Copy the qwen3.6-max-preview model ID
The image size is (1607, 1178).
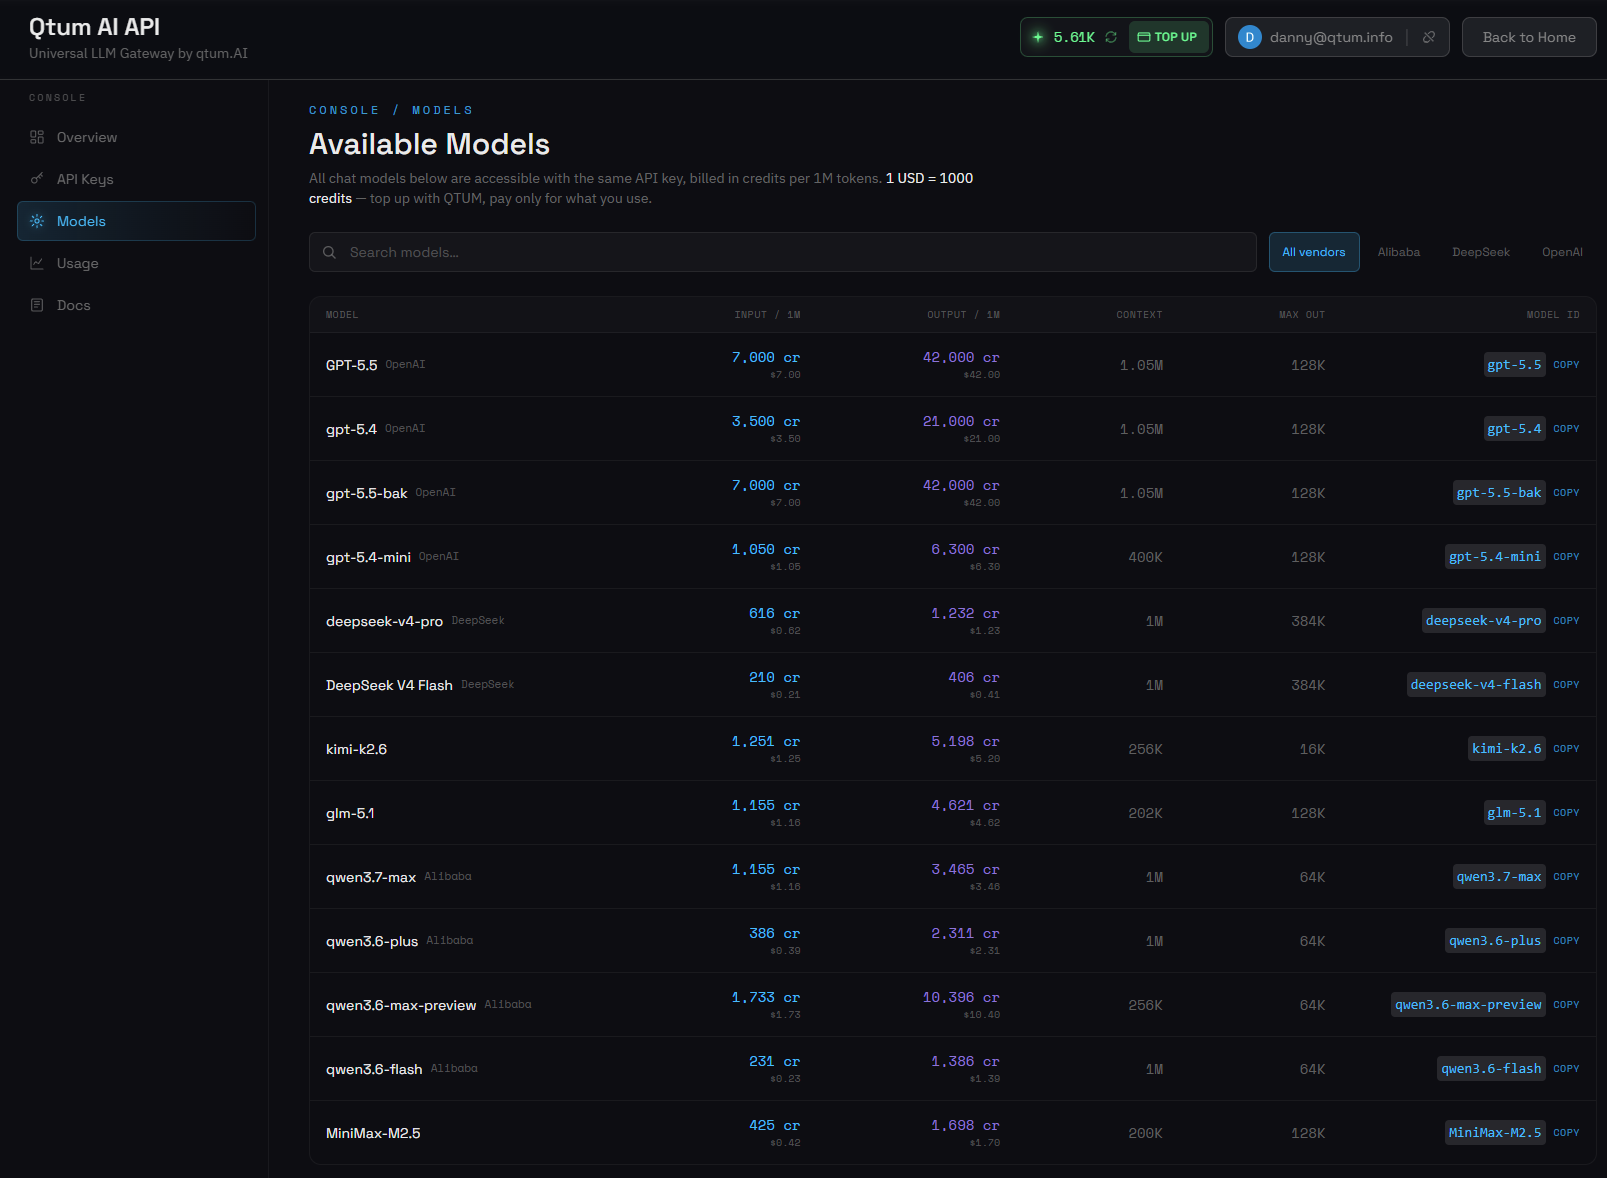pos(1566,1005)
